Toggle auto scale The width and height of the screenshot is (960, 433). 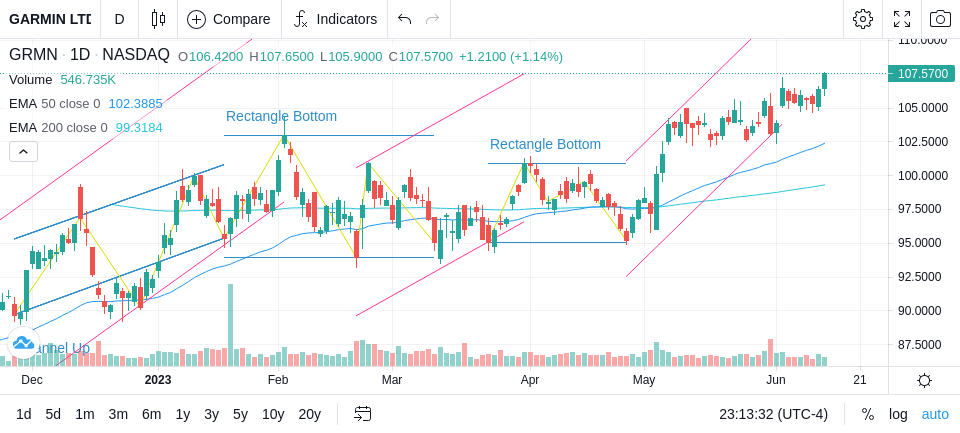click(x=935, y=414)
